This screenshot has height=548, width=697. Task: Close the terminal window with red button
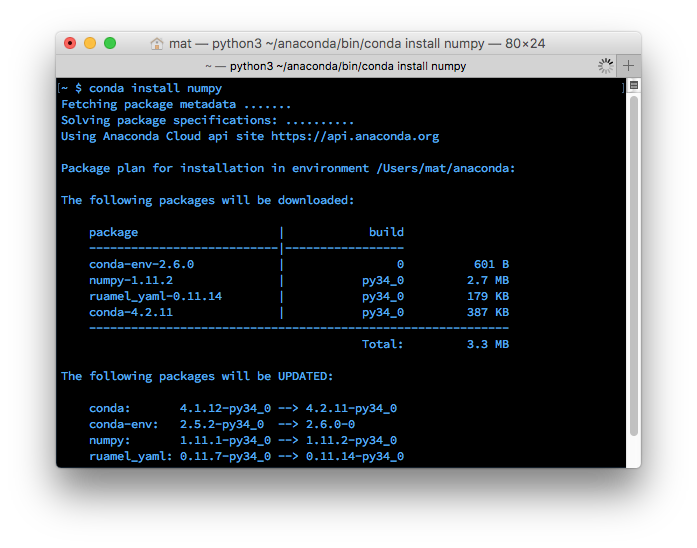(70, 43)
